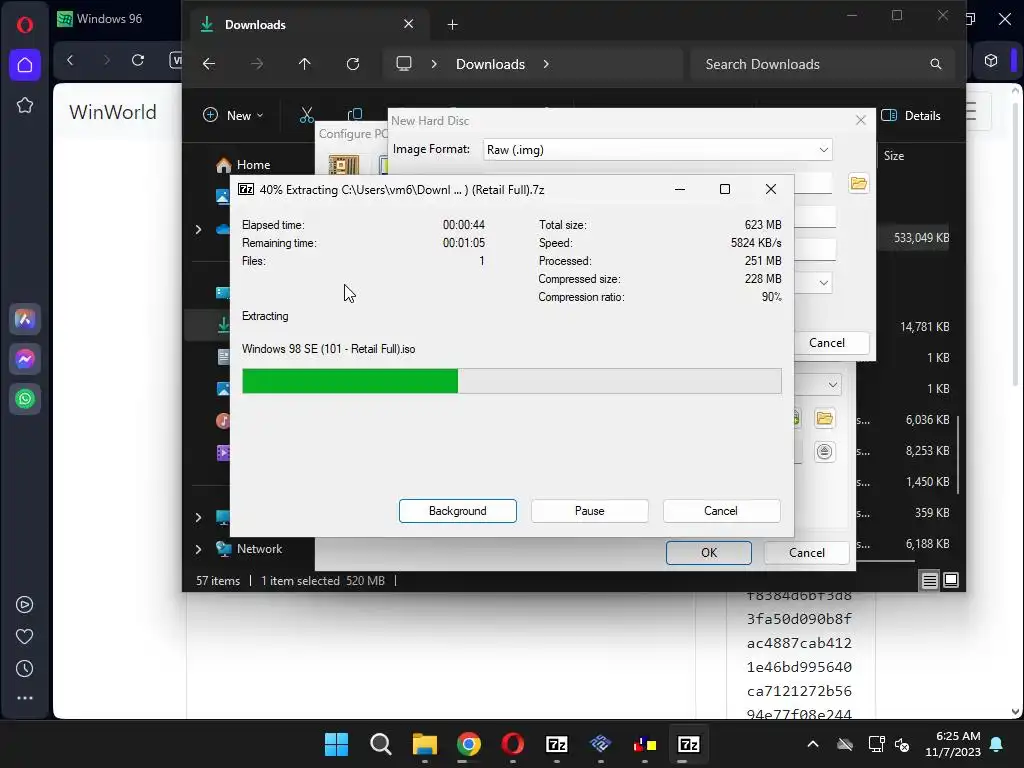The height and width of the screenshot is (768, 1024).
Task: Confirm Configure PC dialog with OK
Action: (709, 552)
